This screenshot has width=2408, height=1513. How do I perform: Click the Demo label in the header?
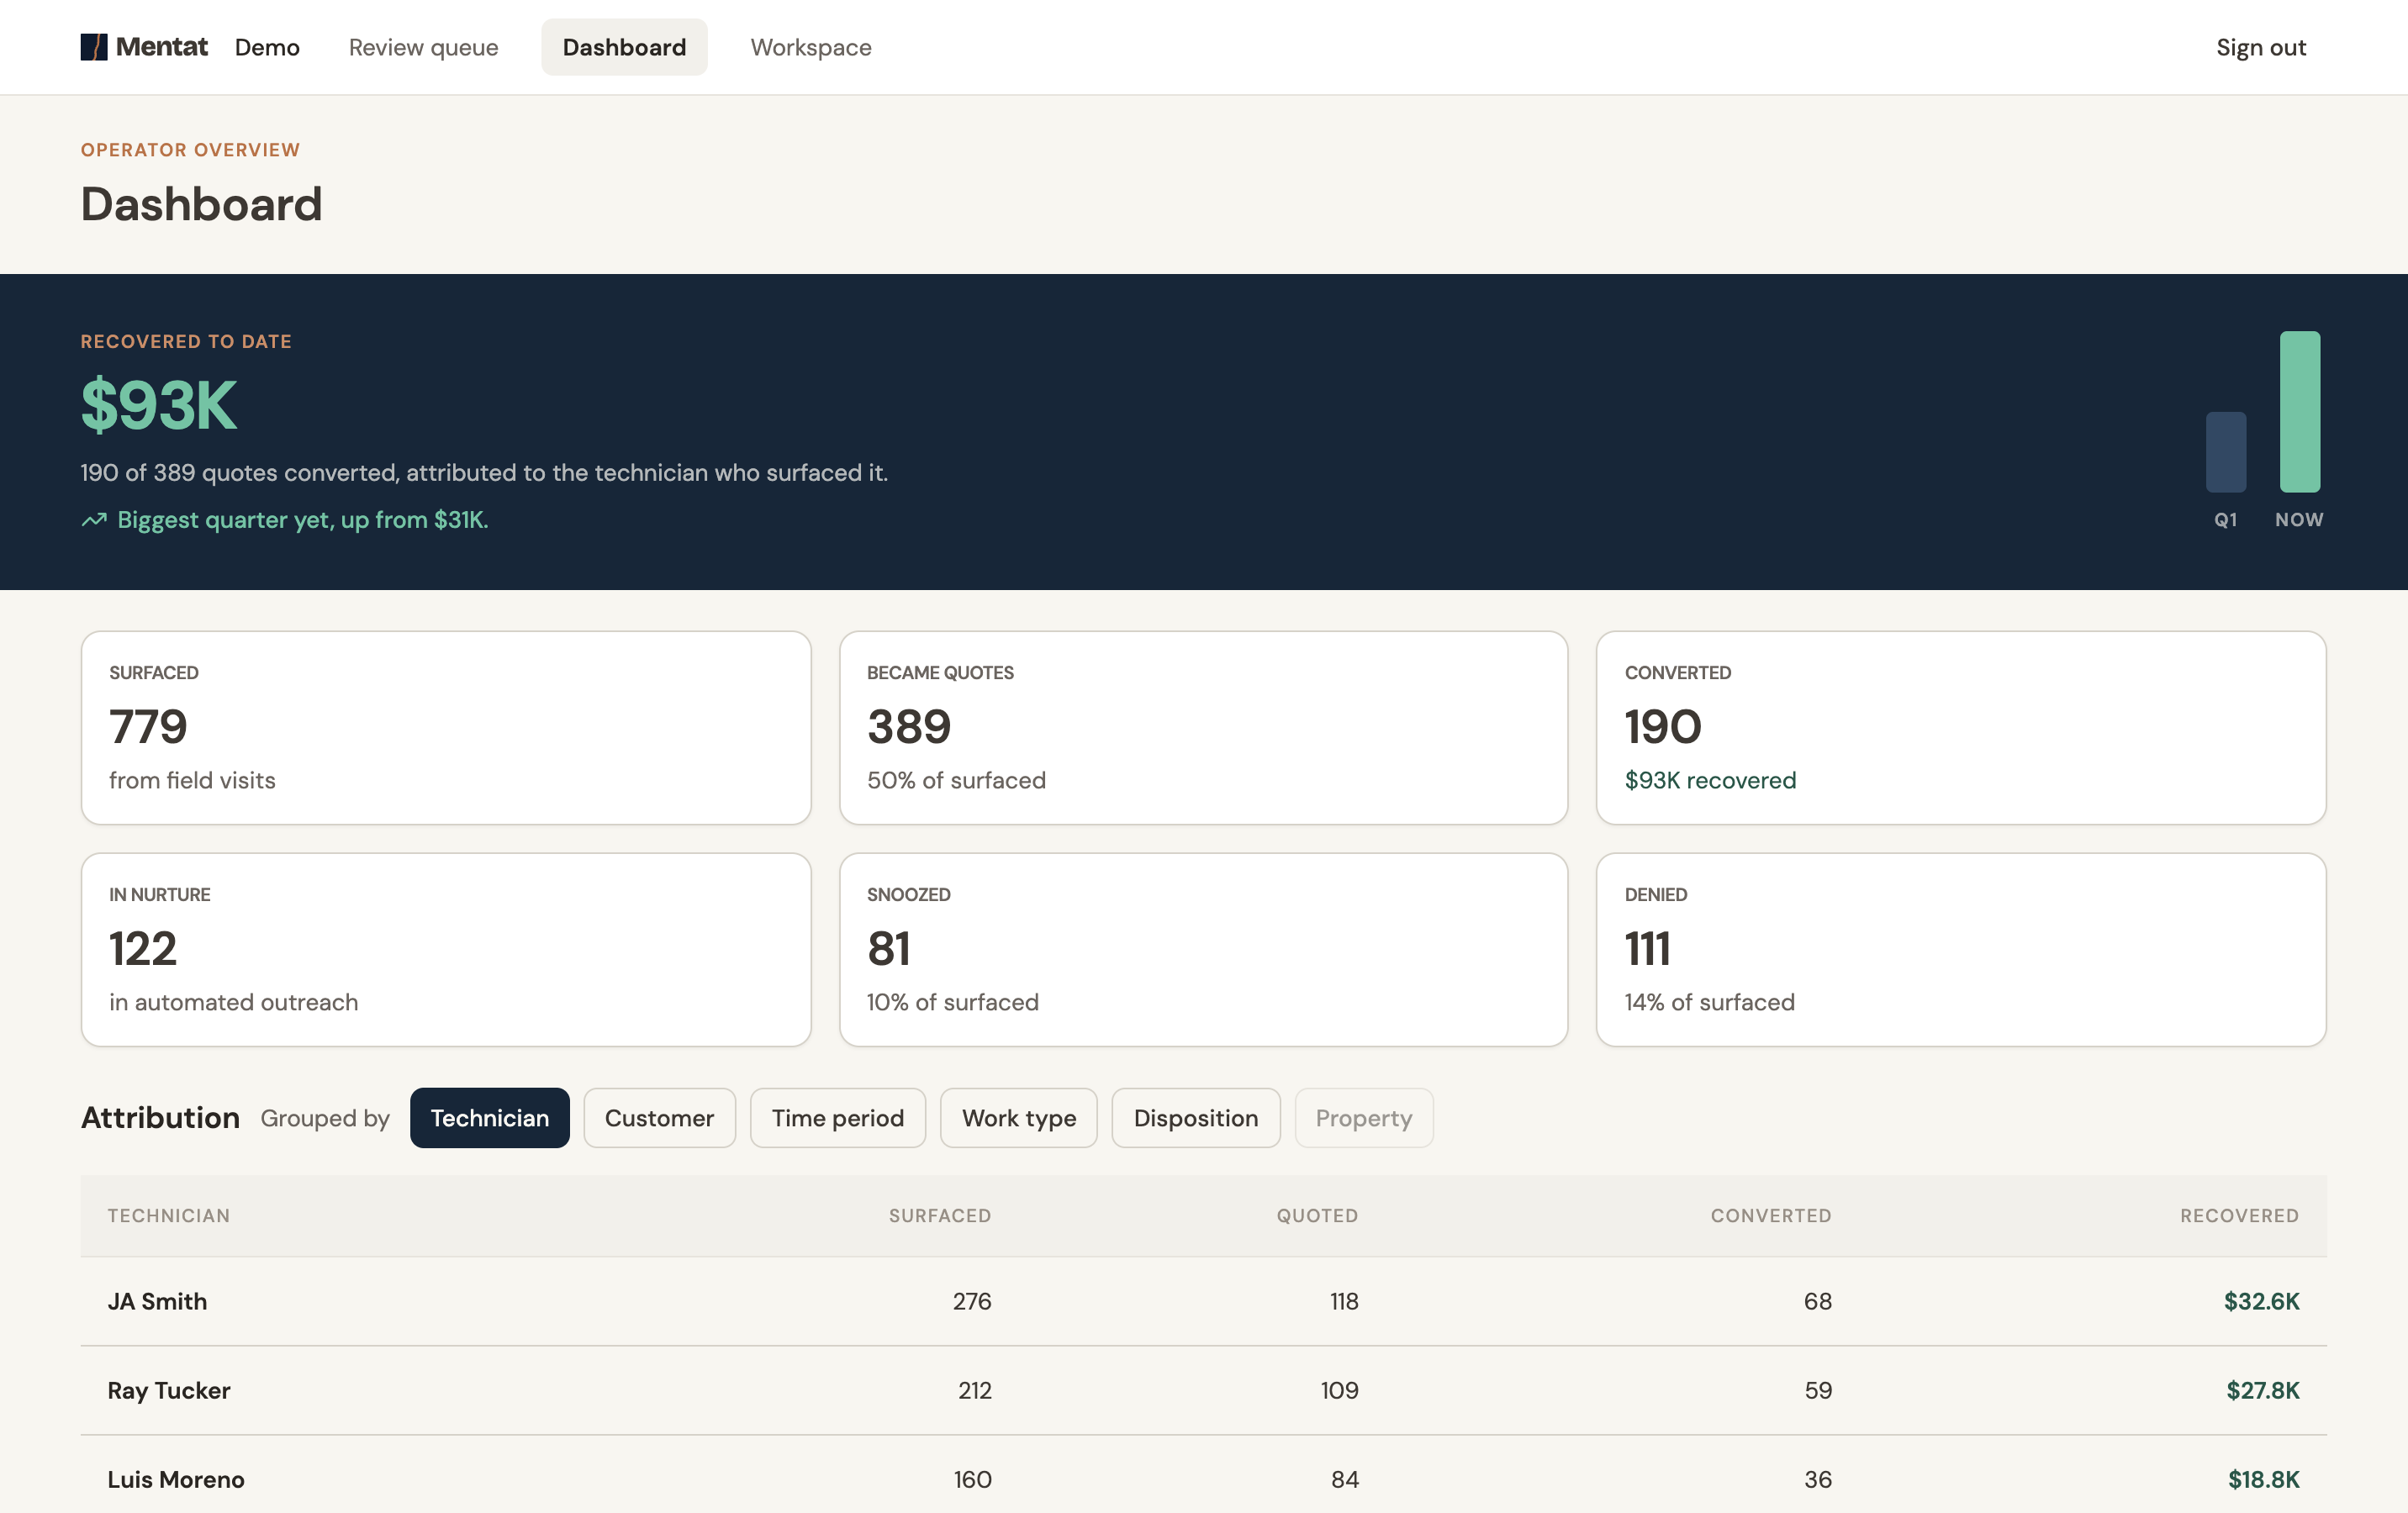point(267,47)
